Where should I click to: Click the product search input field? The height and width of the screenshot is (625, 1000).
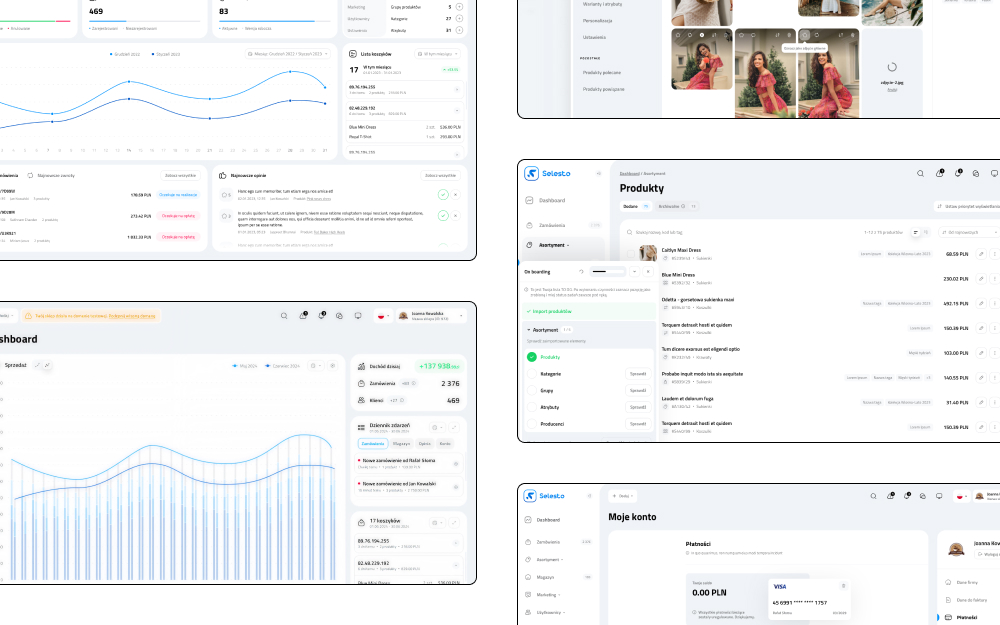click(x=700, y=231)
